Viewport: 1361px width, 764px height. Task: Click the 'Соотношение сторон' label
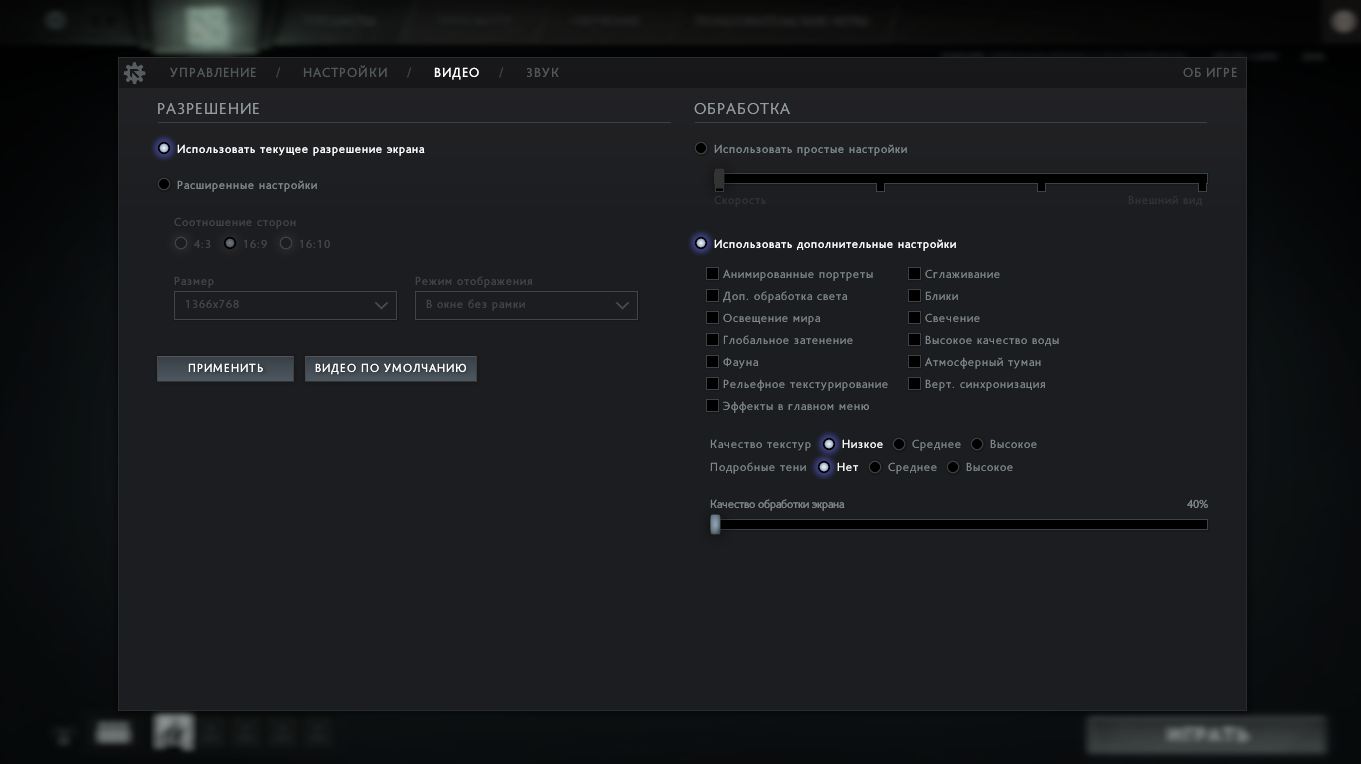point(235,222)
